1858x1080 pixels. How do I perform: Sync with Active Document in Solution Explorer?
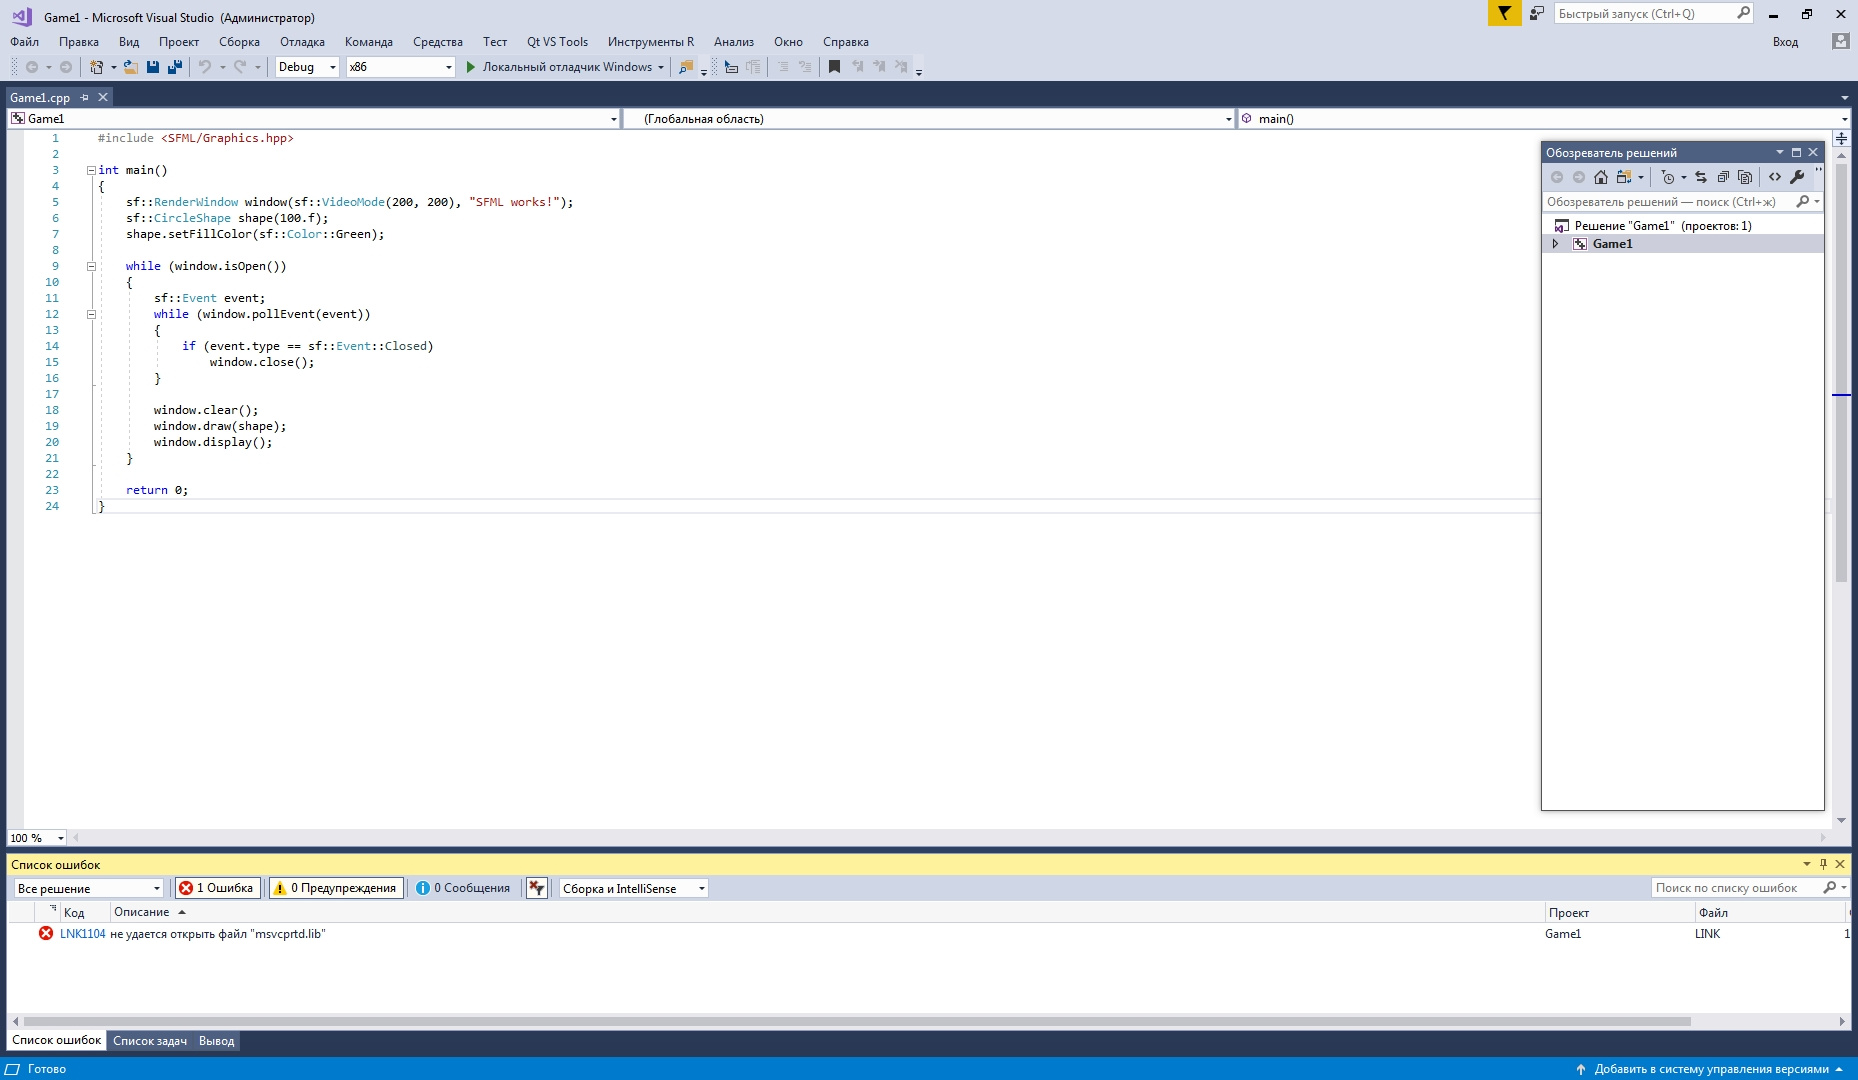pos(1701,177)
